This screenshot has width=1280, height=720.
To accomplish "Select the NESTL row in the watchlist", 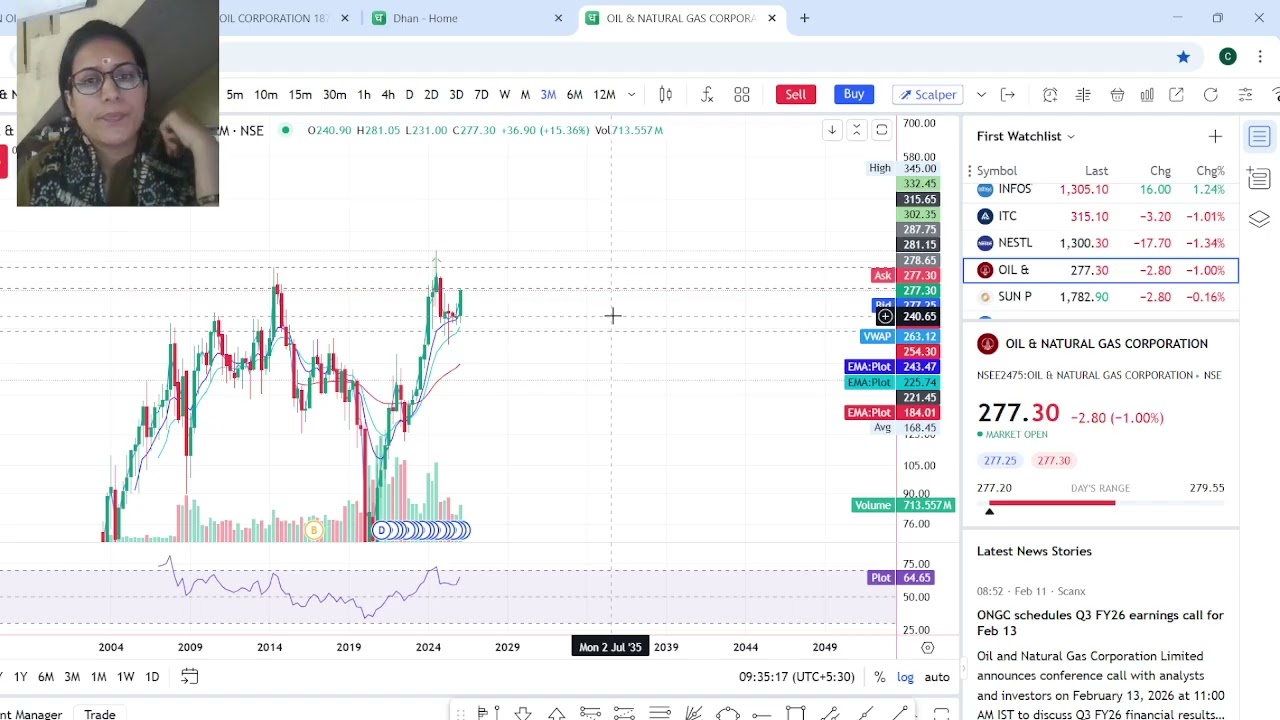I will (x=1101, y=243).
